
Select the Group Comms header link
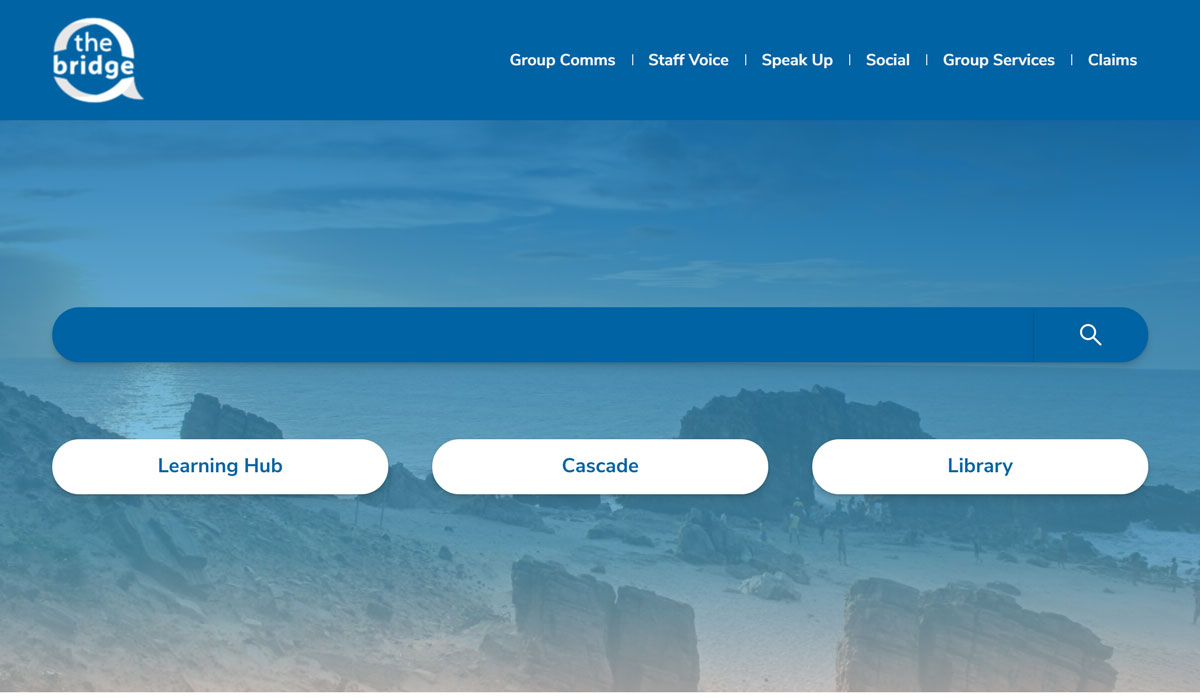pos(562,60)
